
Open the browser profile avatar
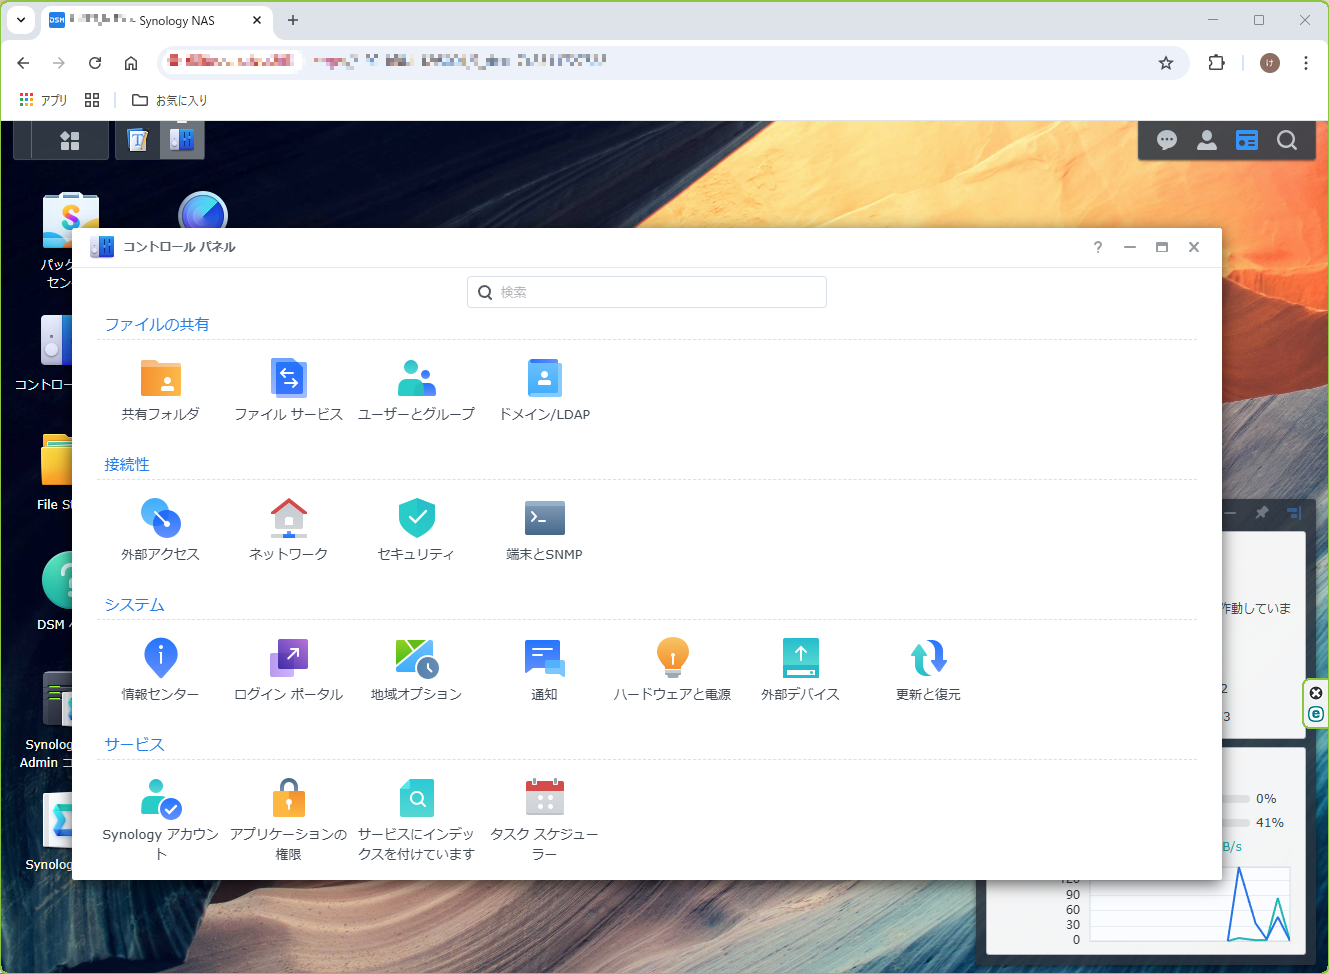1270,63
